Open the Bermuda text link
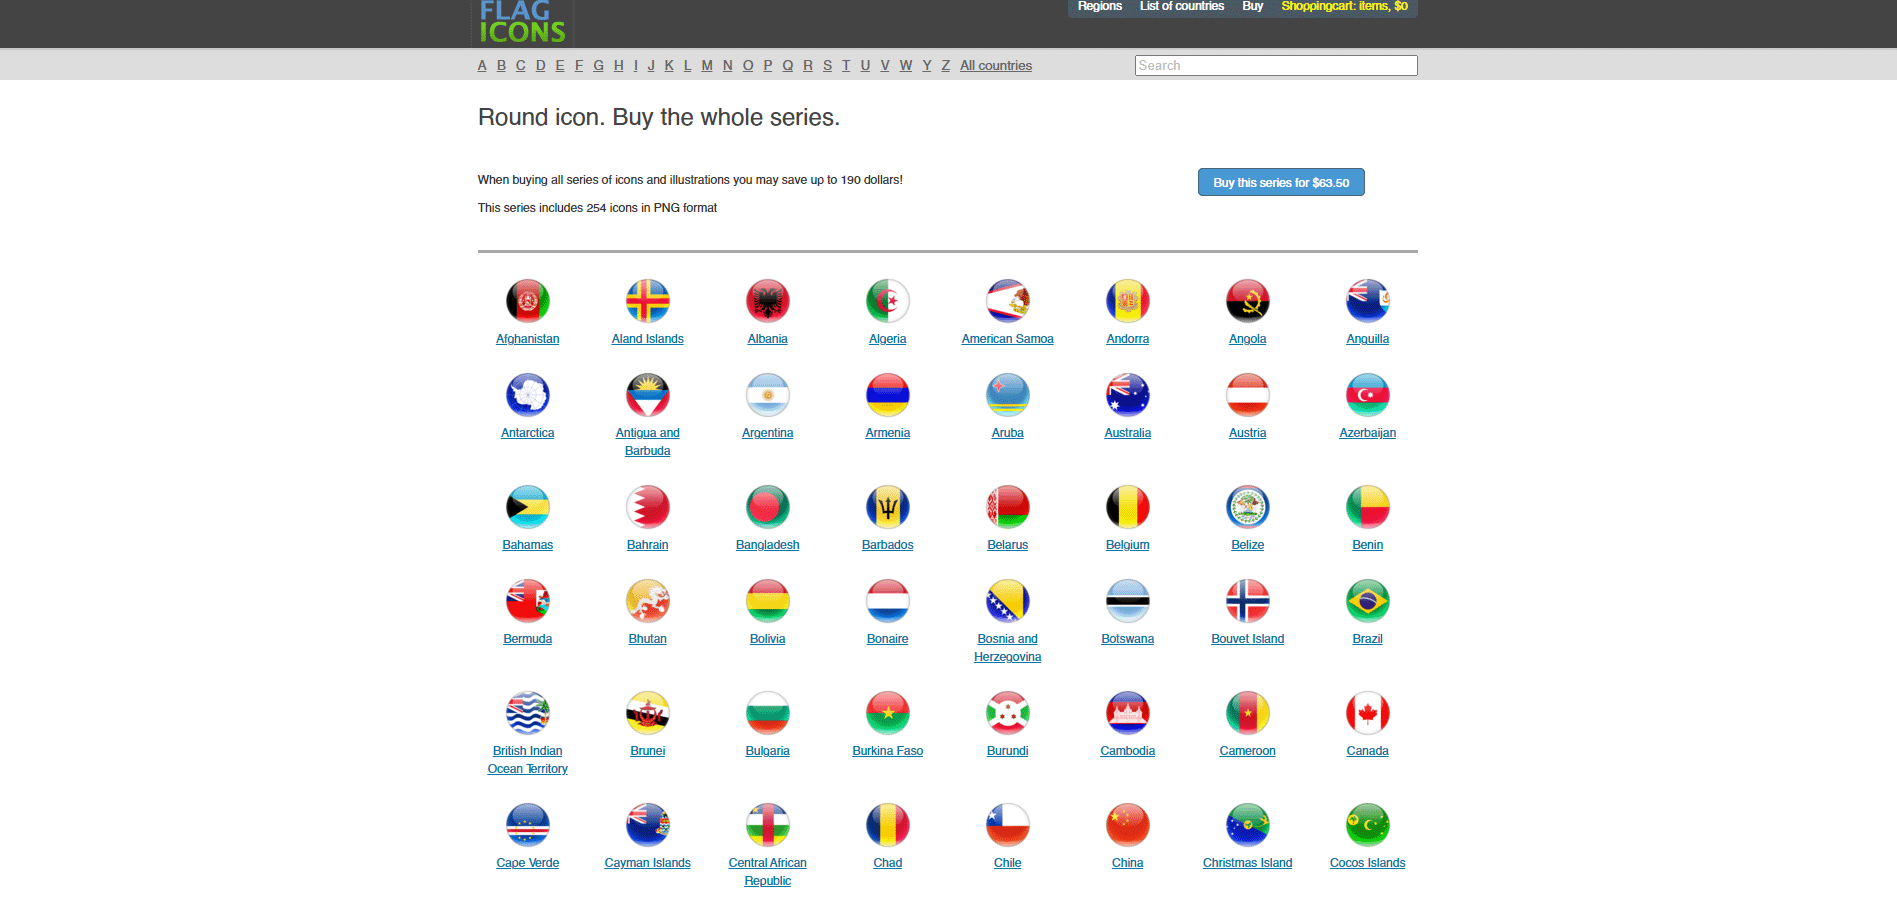The width and height of the screenshot is (1897, 905). pos(528,639)
